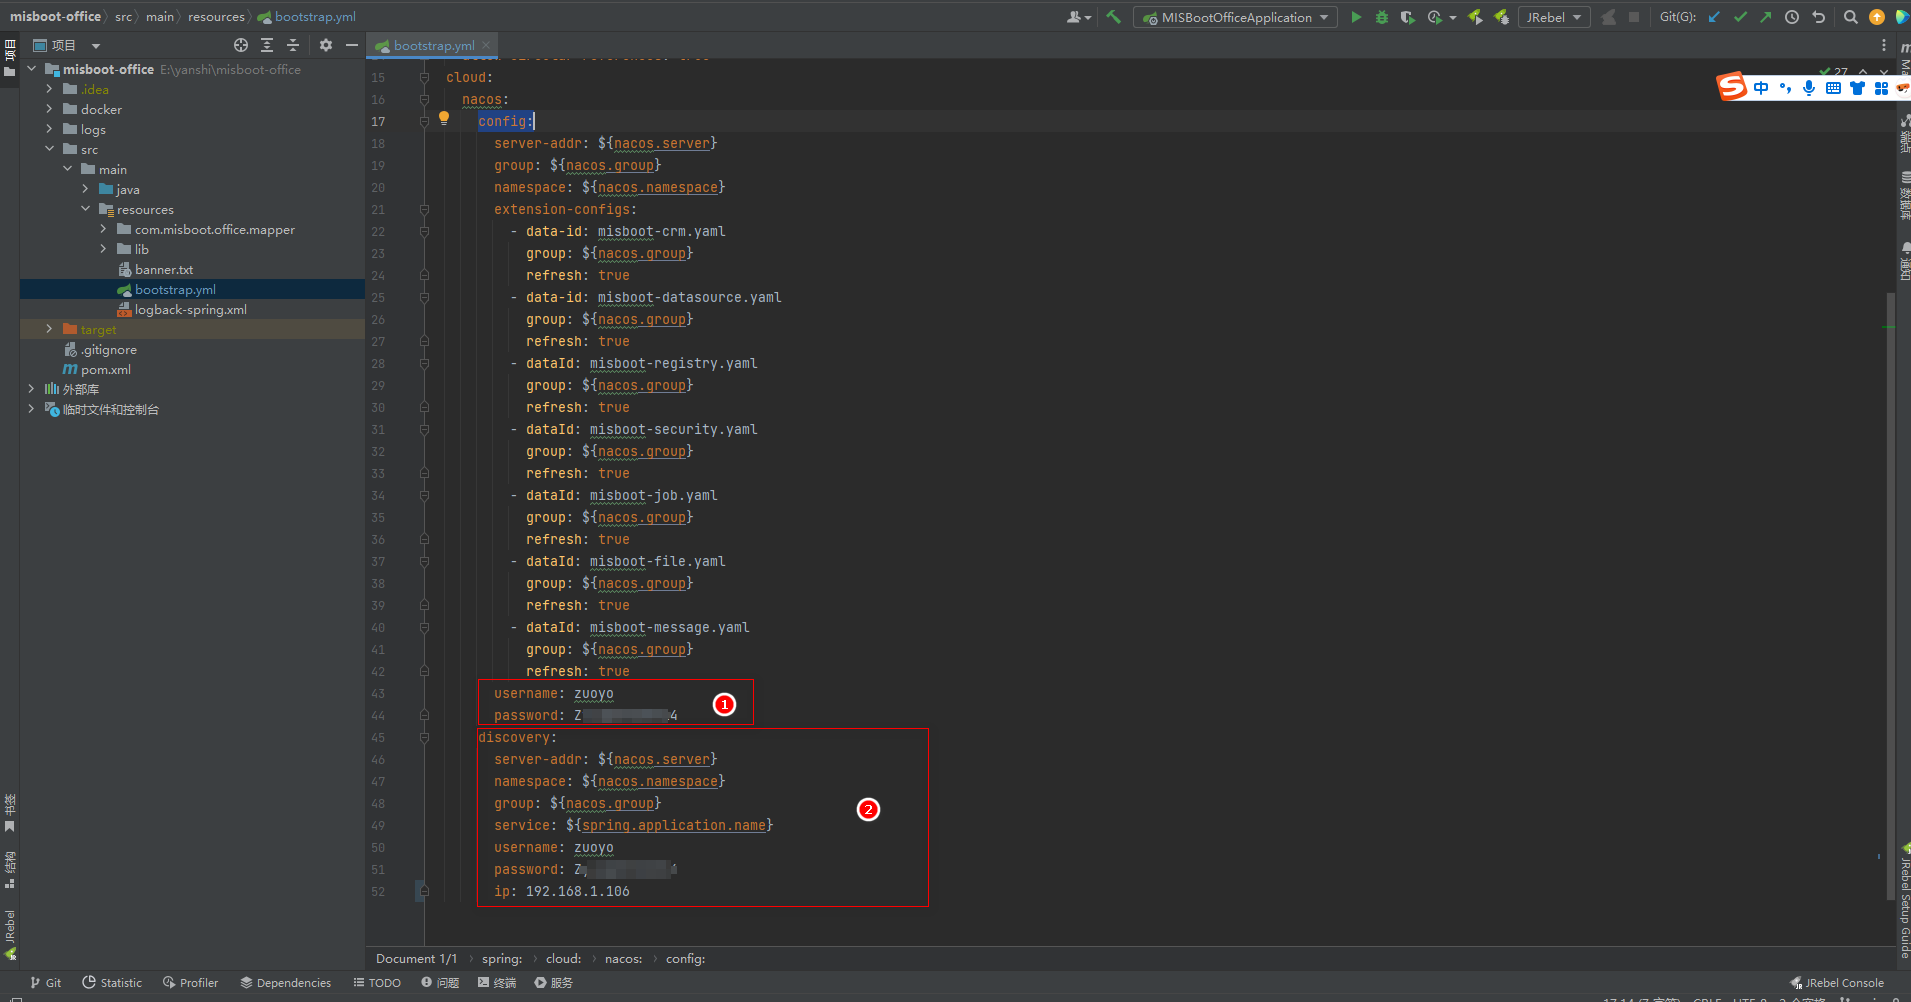Collapse the src folder
This screenshot has height=1002, width=1911.
coord(49,149)
